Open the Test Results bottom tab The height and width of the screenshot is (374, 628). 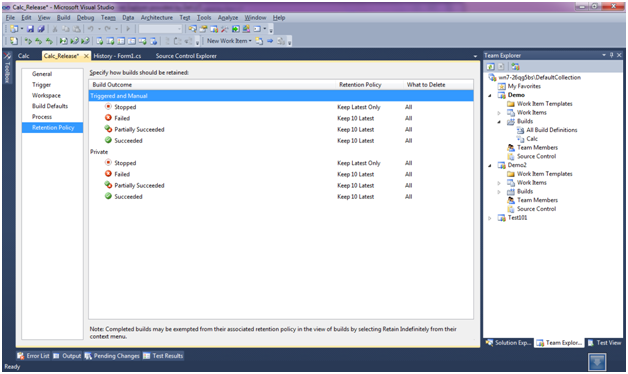click(163, 356)
